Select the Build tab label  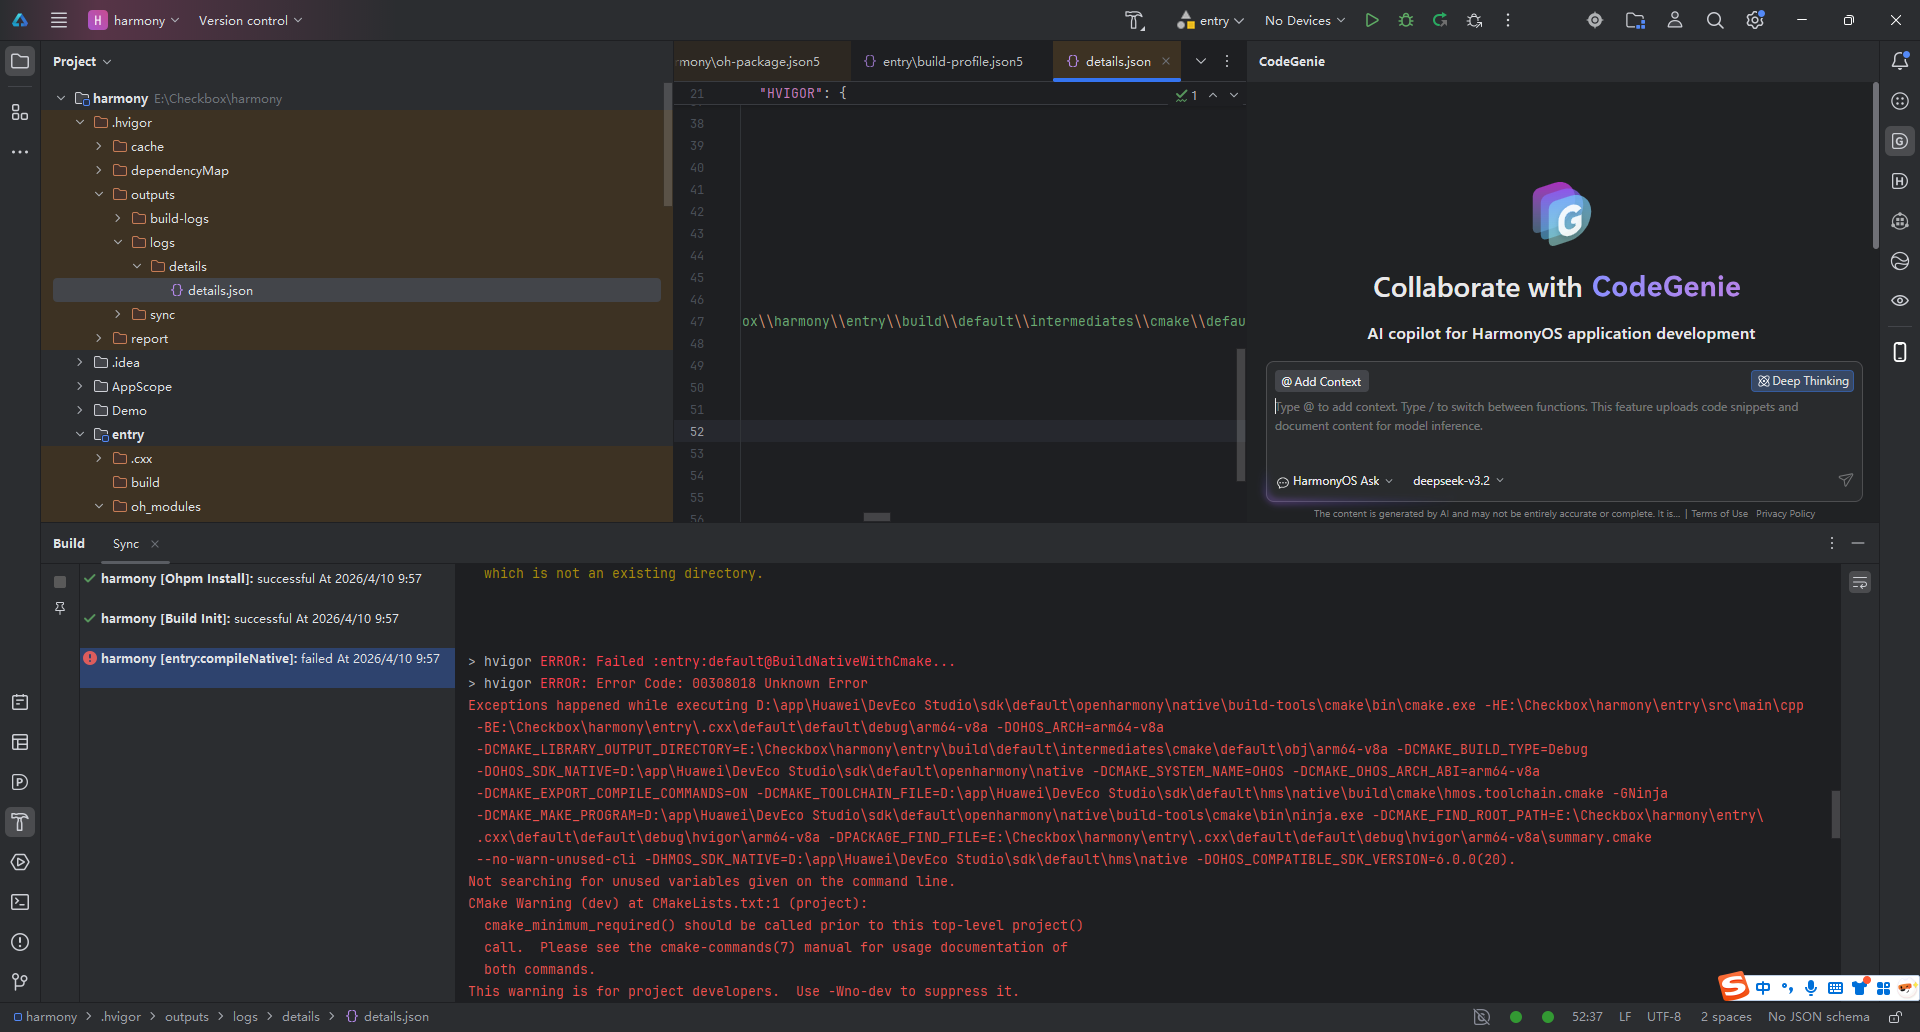pyautogui.click(x=69, y=543)
